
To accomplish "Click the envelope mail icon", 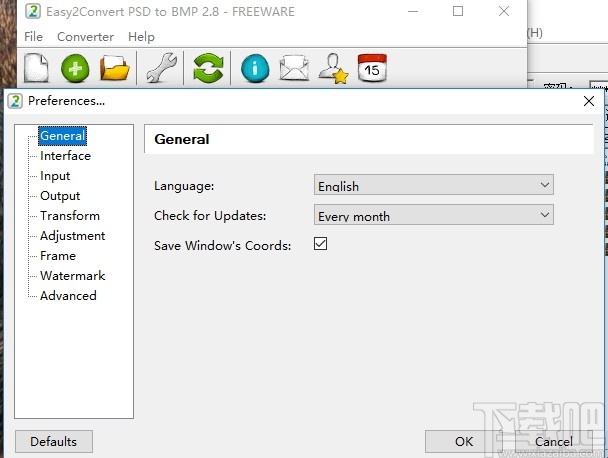I will pyautogui.click(x=294, y=68).
